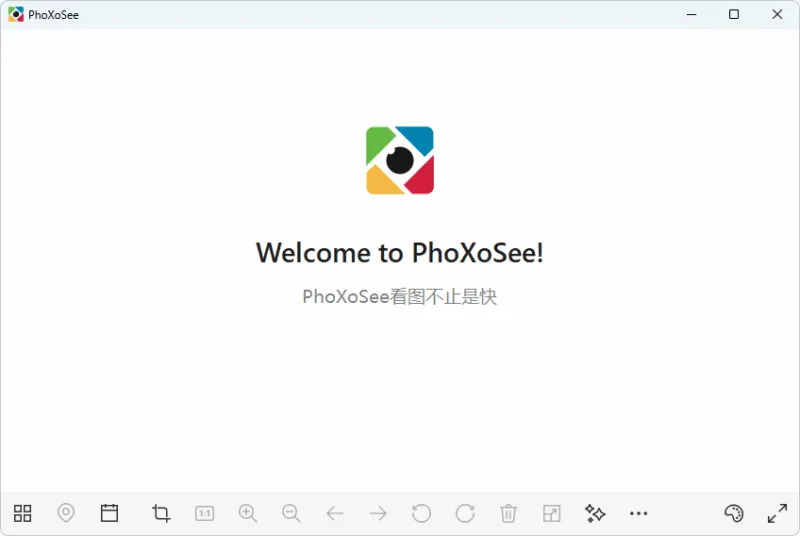
Task: Click the resize image icon
Action: 552,514
